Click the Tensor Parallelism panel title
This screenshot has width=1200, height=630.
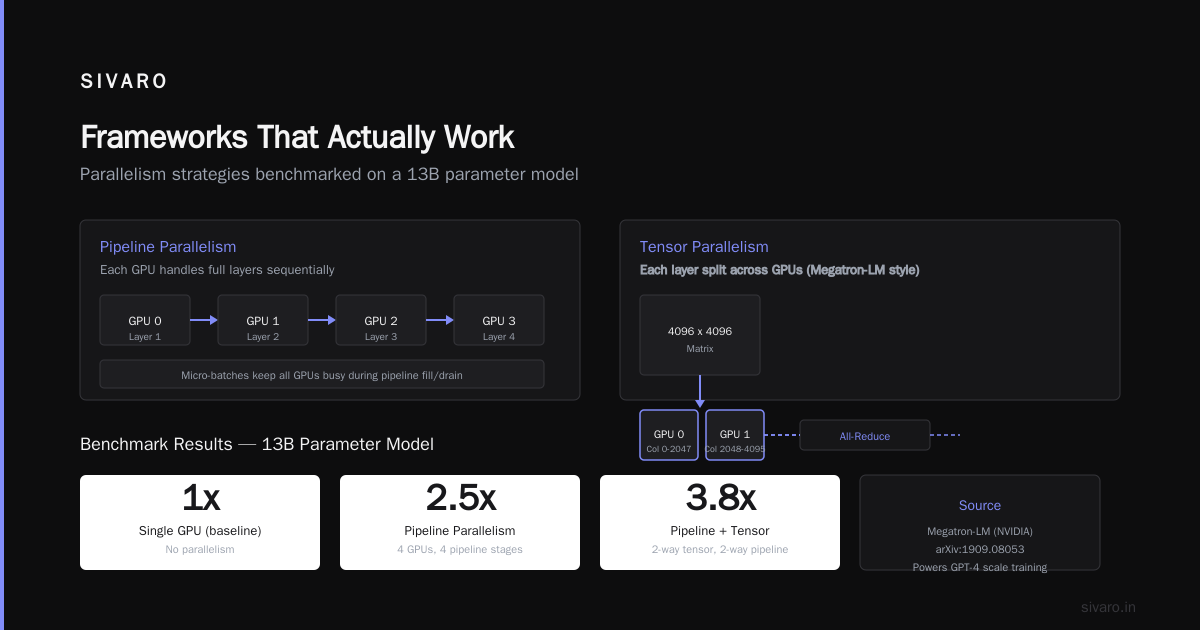[x=704, y=247]
